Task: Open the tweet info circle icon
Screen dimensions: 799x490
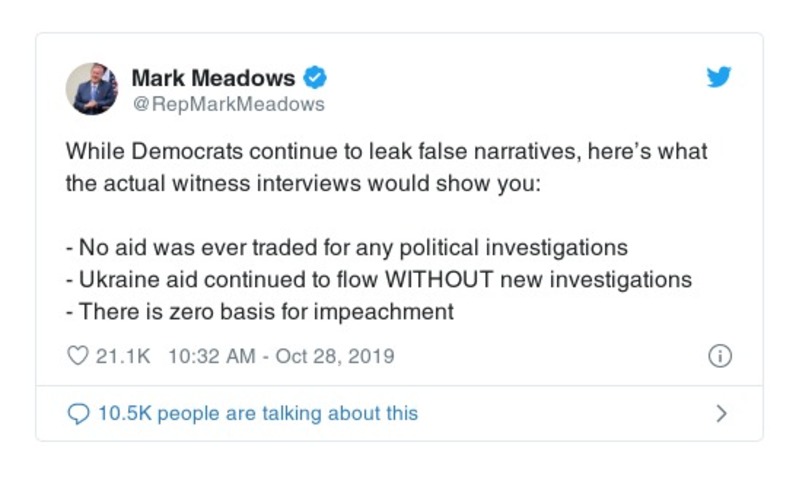Action: pos(719,356)
